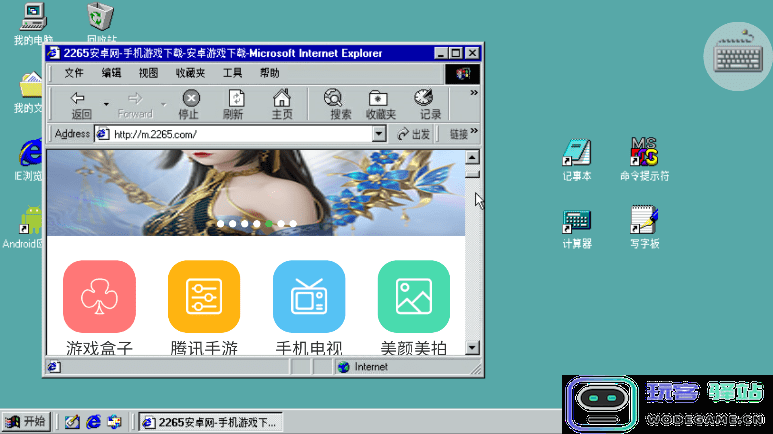Tap the 游戏盒子 red clover app icon
Image resolution: width=773 pixels, height=434 pixels.
tap(100, 296)
